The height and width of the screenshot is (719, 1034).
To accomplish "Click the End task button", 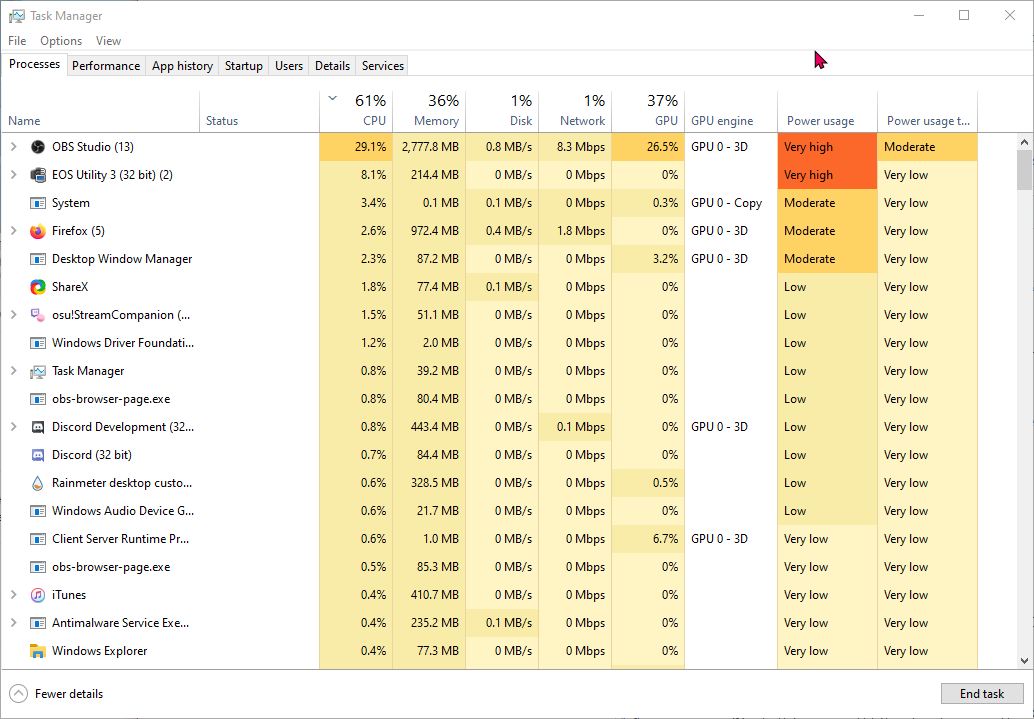I will pyautogui.click(x=982, y=694).
